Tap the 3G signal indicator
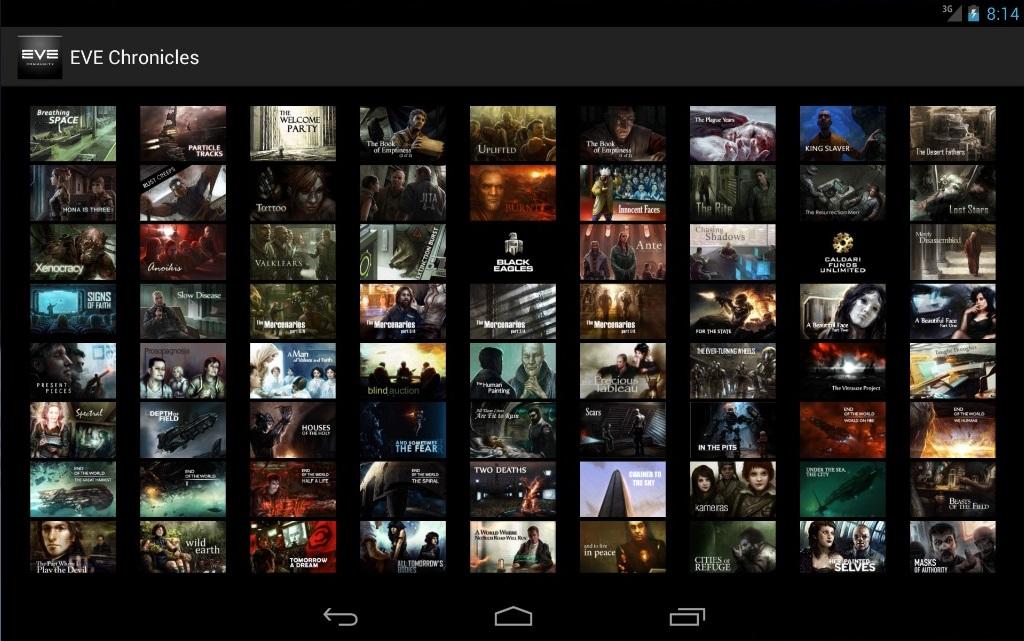 (952, 12)
